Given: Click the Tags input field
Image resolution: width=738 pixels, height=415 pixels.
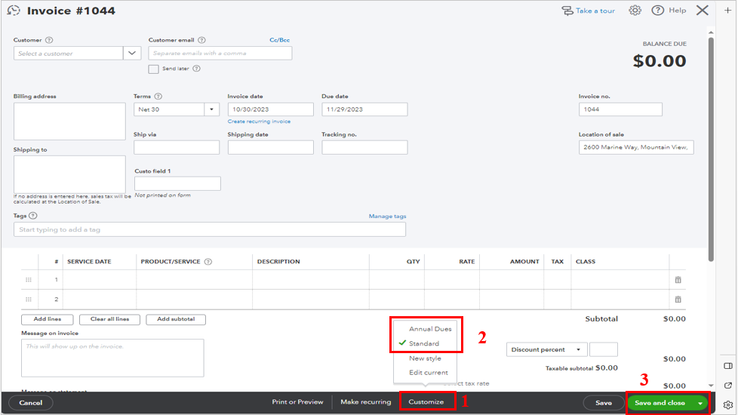Looking at the screenshot, I should point(209,230).
